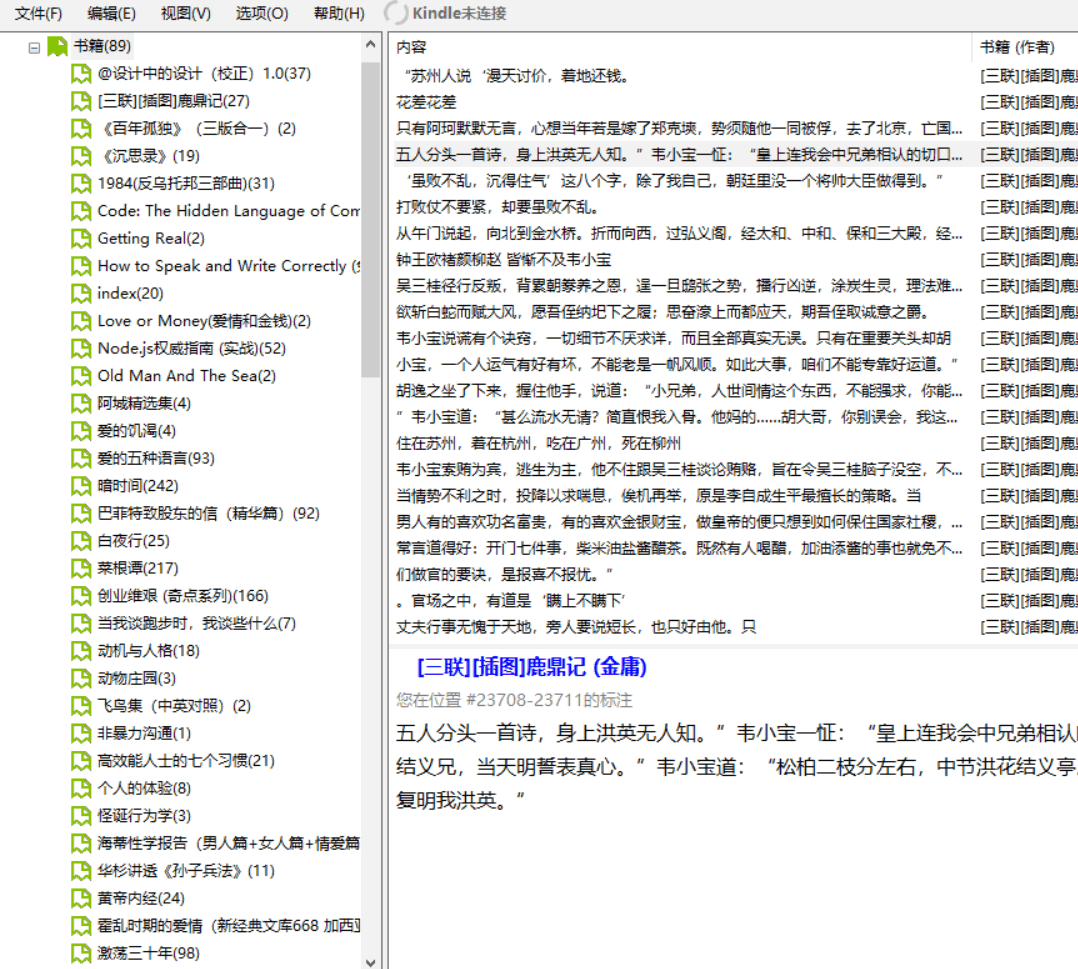Select the book 飞鸟集（中英对照）(2)
This screenshot has height=969, width=1078.
pos(174,706)
